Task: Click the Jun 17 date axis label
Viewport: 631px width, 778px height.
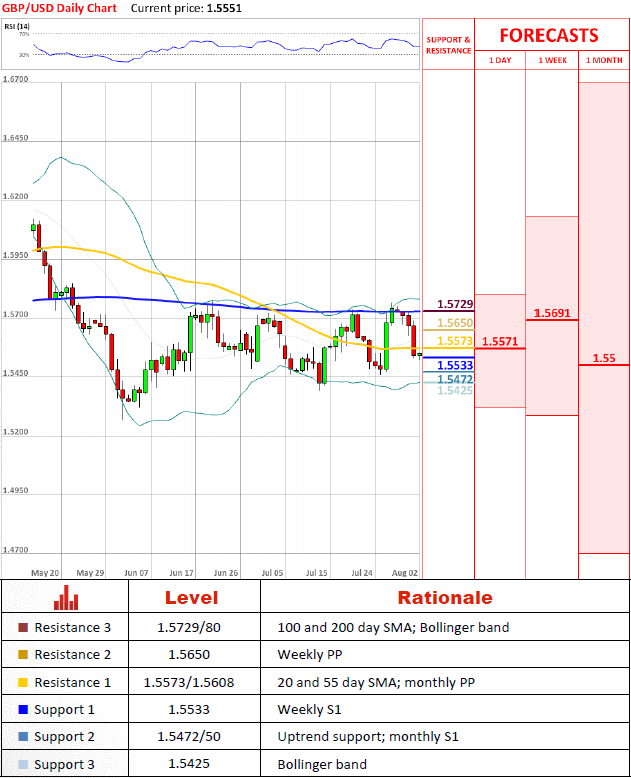Action: point(181,573)
